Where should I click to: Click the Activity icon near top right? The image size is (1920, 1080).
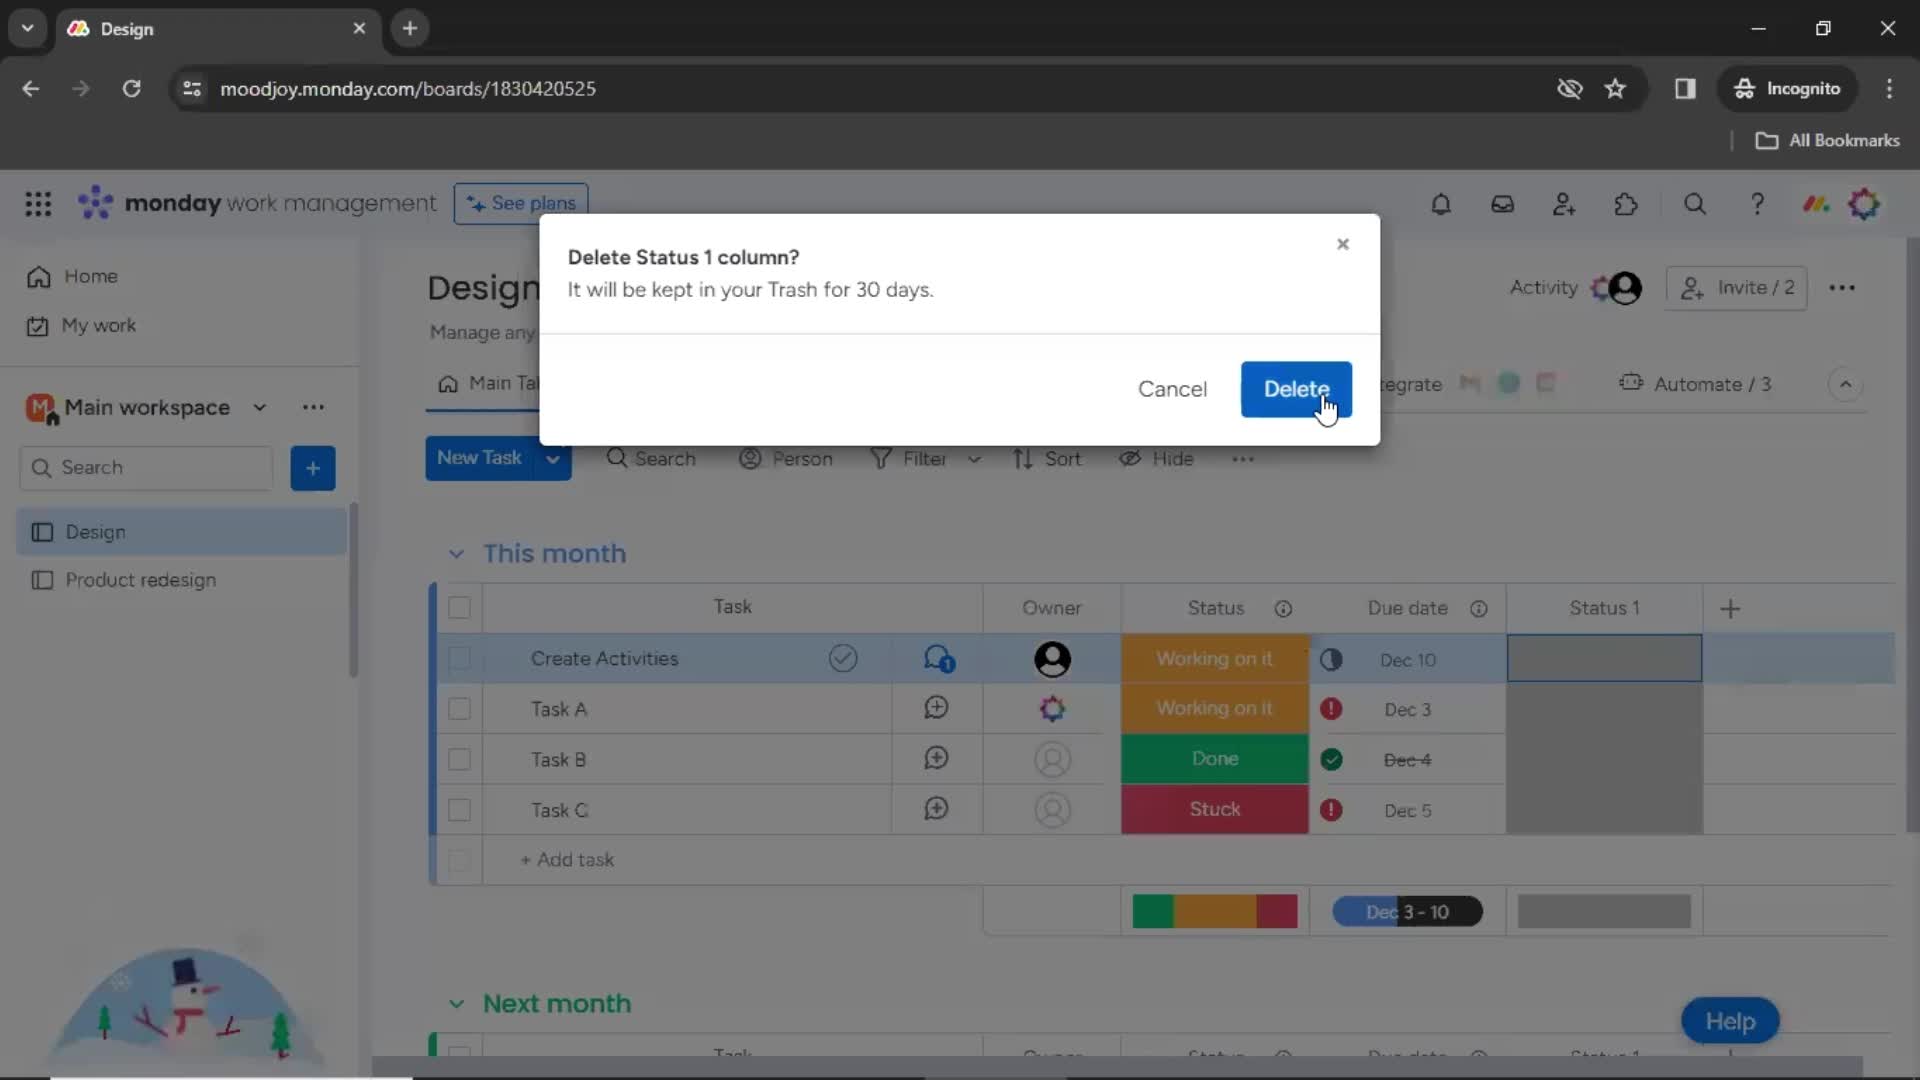1543,286
